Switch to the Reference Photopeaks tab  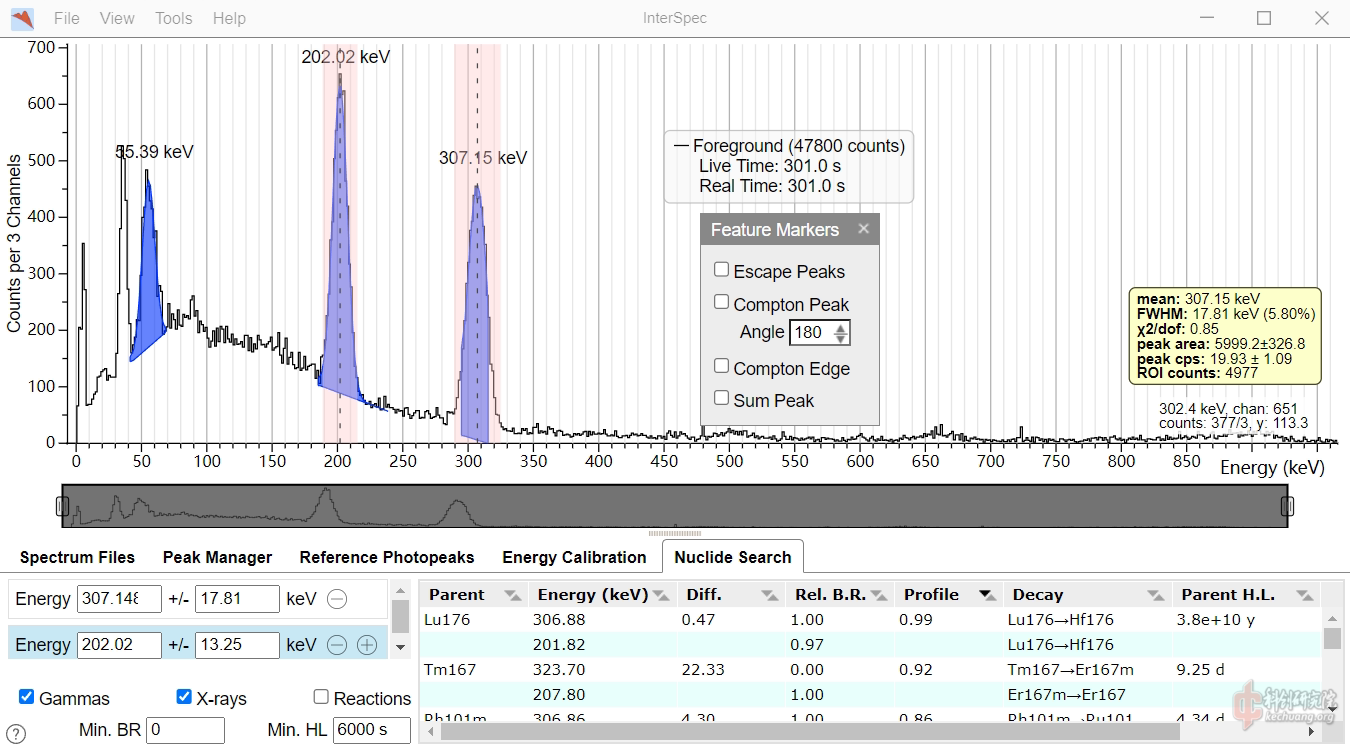(387, 557)
